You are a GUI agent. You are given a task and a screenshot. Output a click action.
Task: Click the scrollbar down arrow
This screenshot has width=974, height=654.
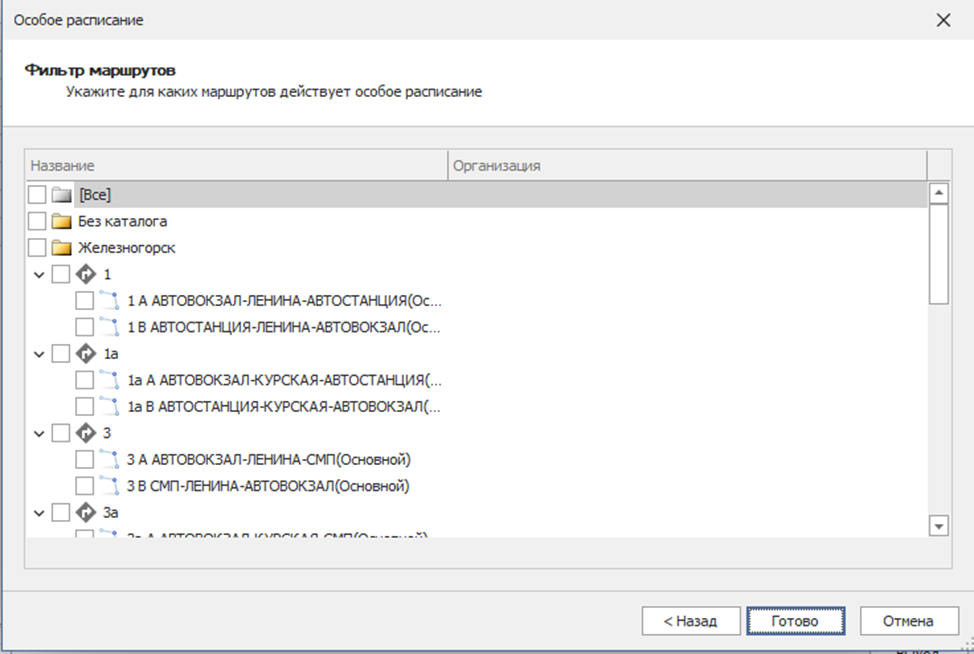pyautogui.click(x=938, y=525)
